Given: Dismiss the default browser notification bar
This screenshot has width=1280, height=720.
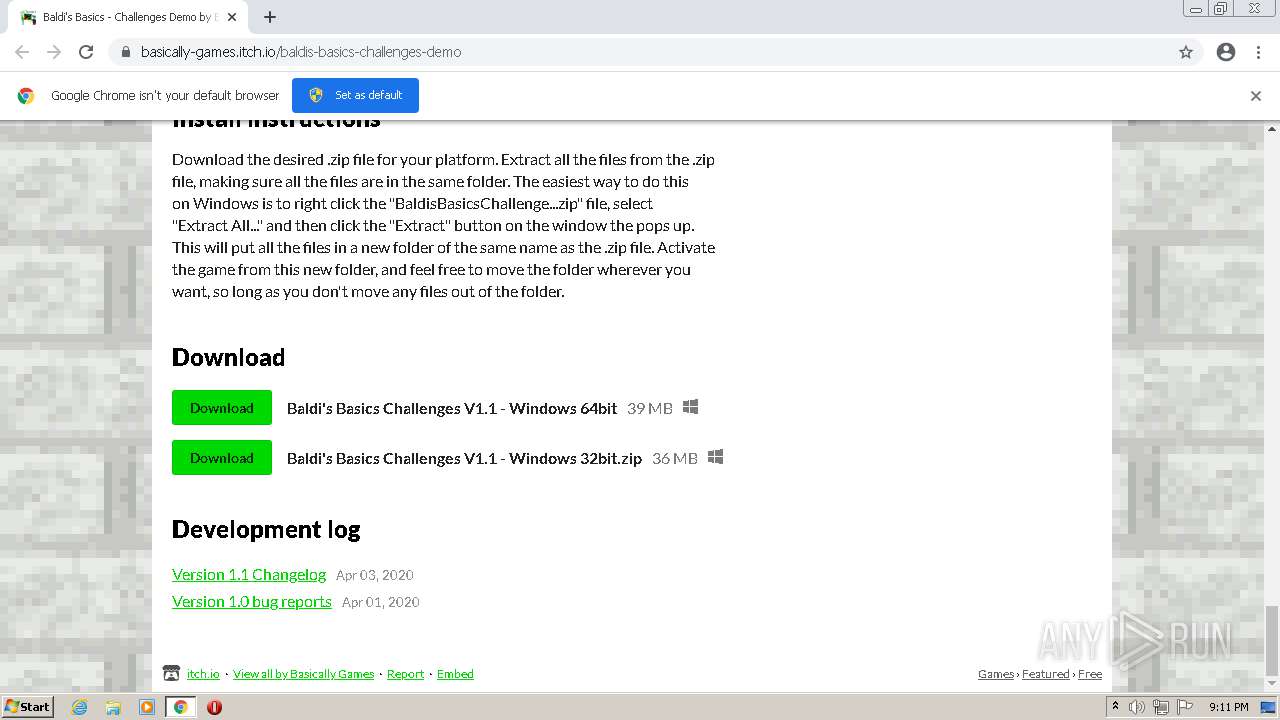Looking at the screenshot, I should (1256, 96).
